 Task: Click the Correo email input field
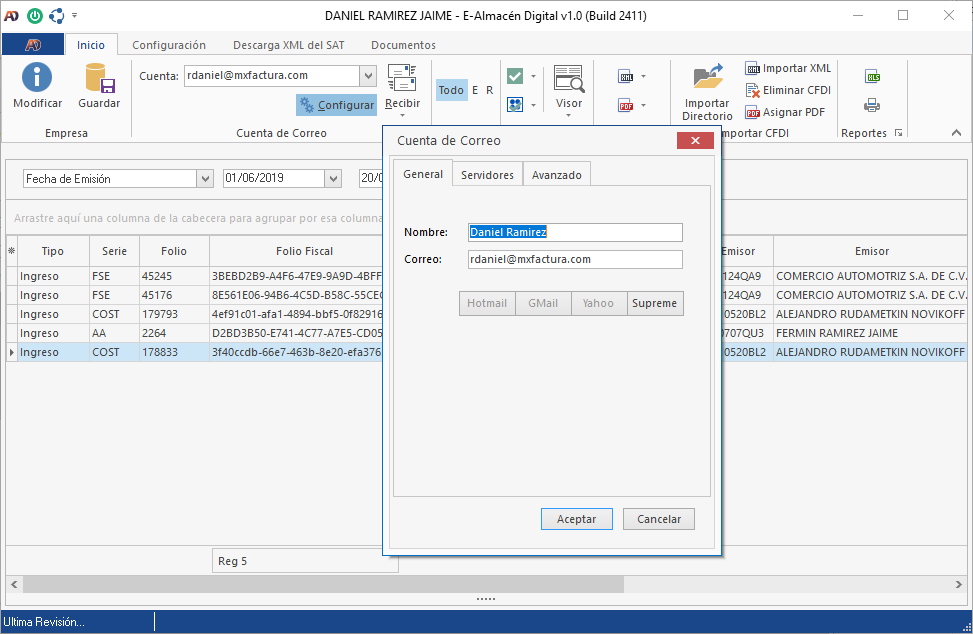pos(574,259)
